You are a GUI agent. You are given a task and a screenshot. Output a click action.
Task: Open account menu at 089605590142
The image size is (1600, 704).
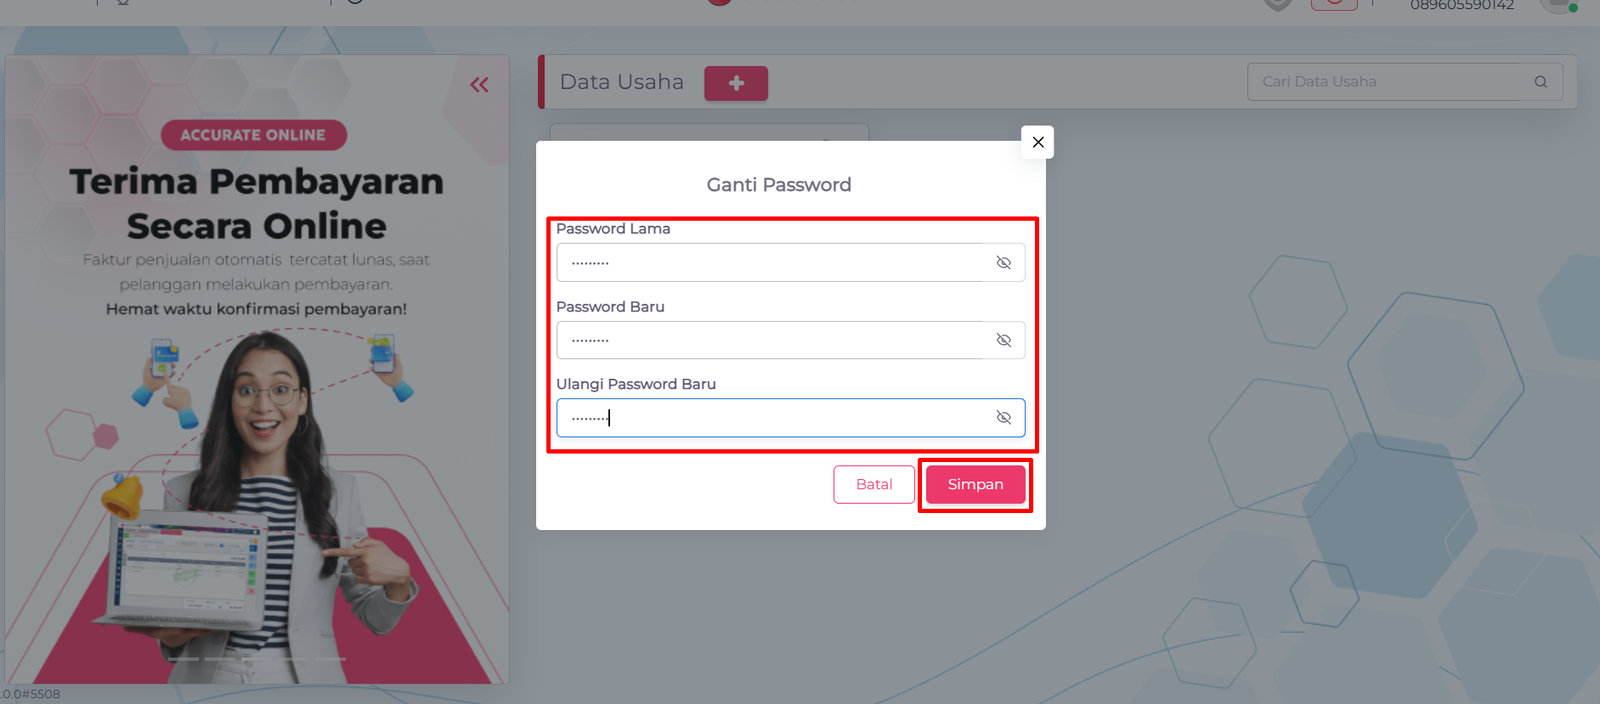click(1462, 5)
